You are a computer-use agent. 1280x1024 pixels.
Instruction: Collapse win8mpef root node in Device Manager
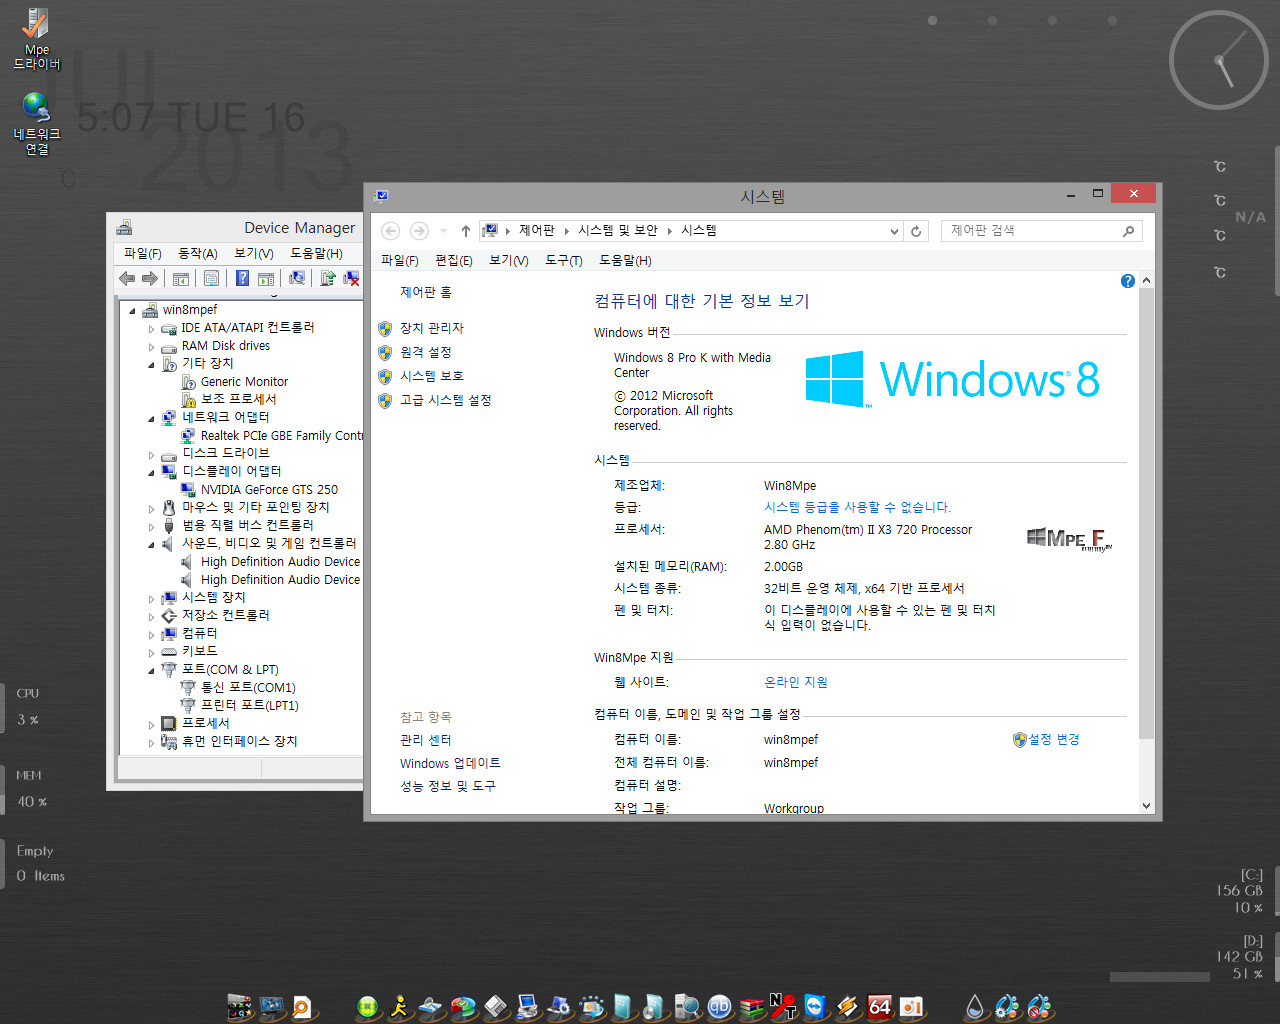132,310
